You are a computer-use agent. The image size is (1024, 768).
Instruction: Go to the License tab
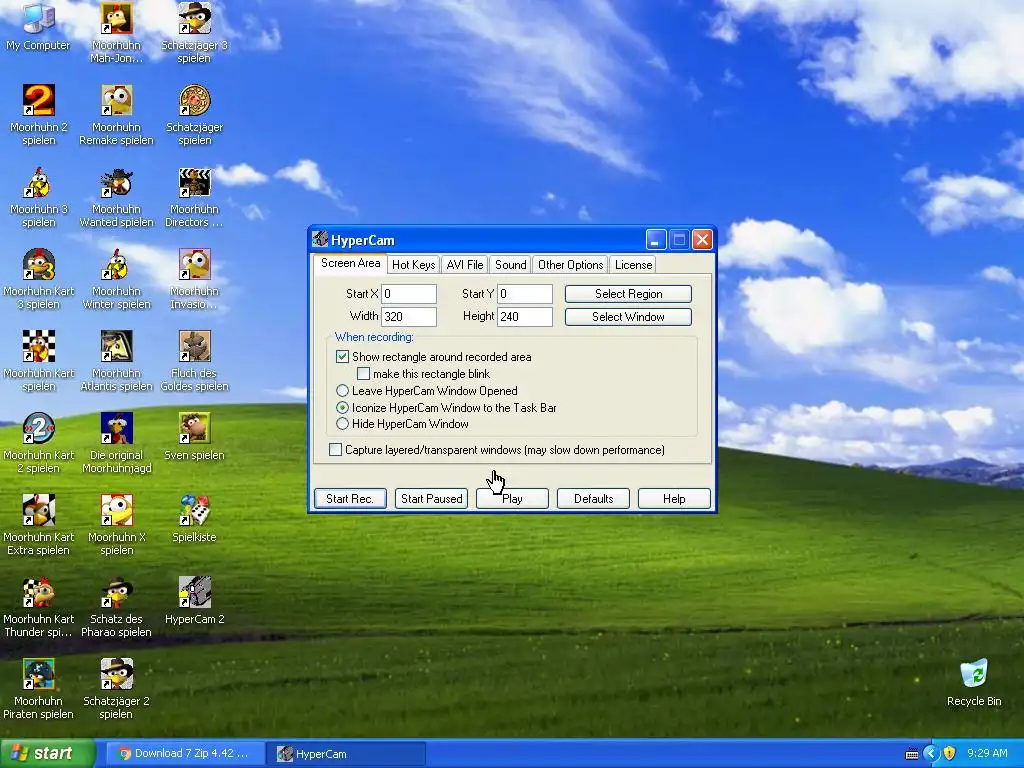(x=633, y=264)
